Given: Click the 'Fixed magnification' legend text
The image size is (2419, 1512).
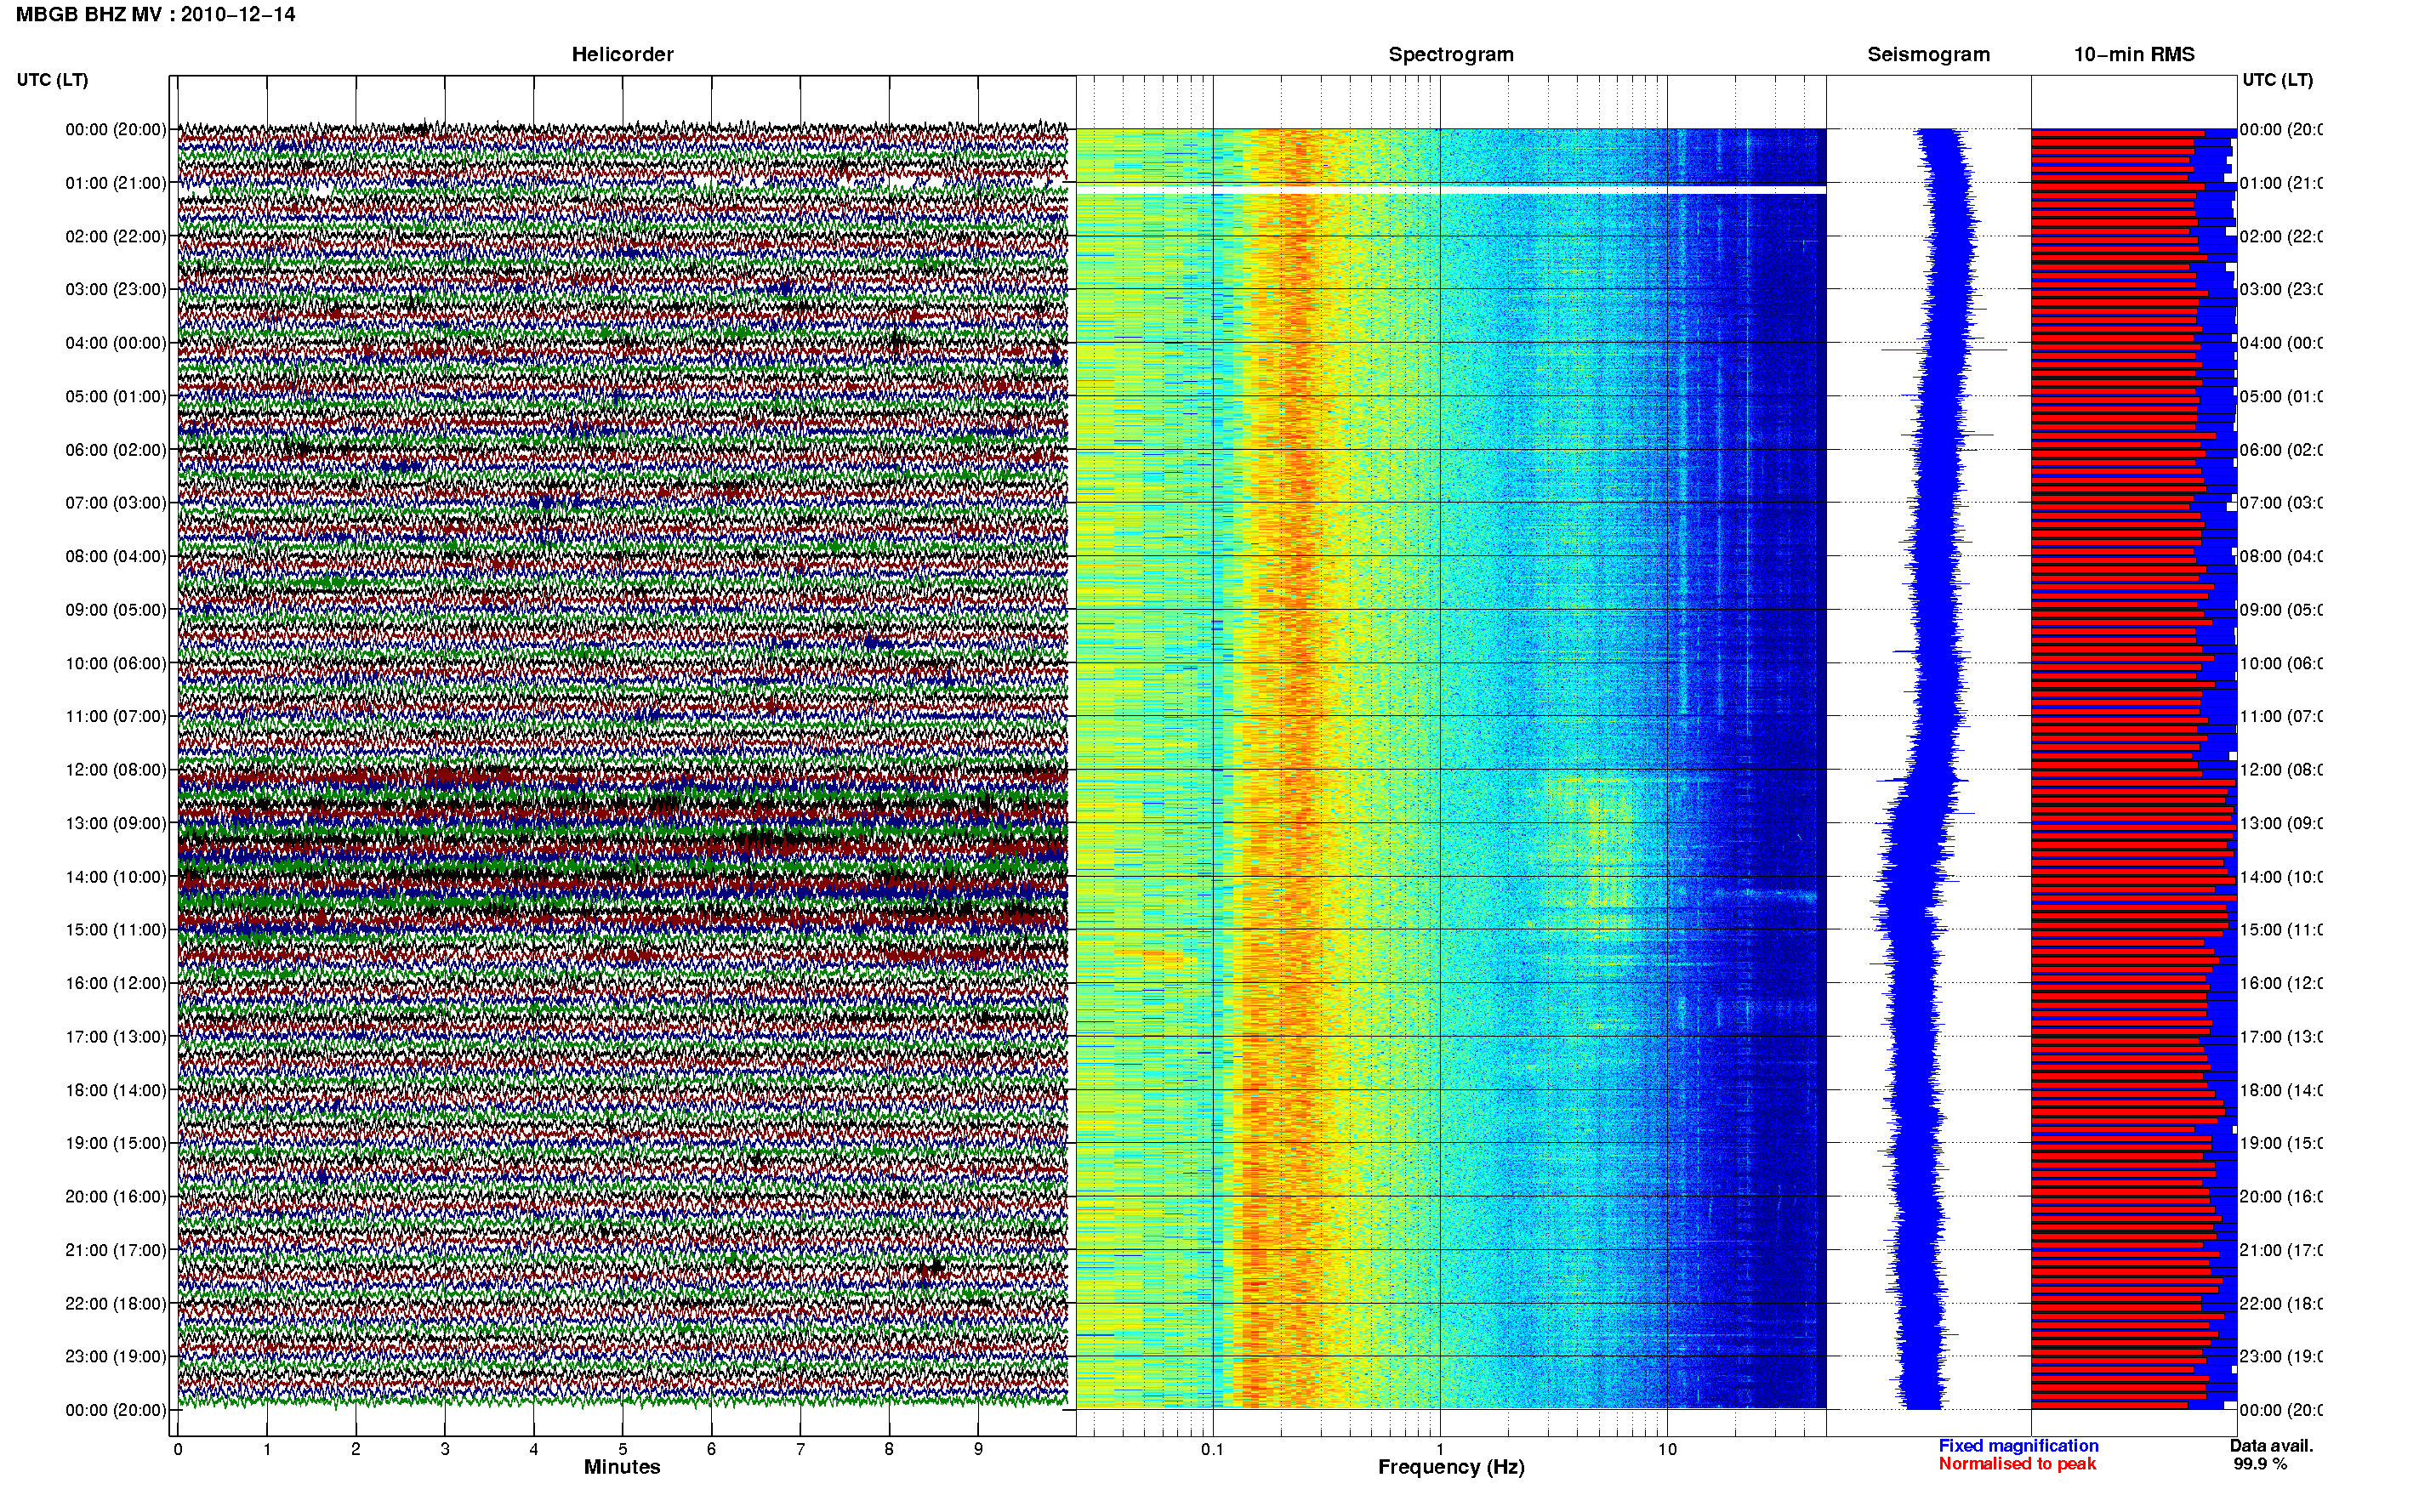Looking at the screenshot, I should pyautogui.click(x=2018, y=1446).
